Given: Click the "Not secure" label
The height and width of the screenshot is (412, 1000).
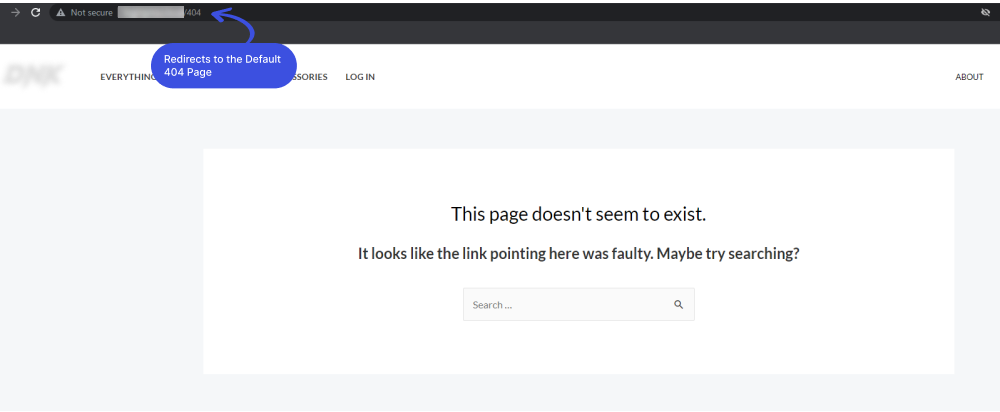Looking at the screenshot, I should [x=91, y=13].
